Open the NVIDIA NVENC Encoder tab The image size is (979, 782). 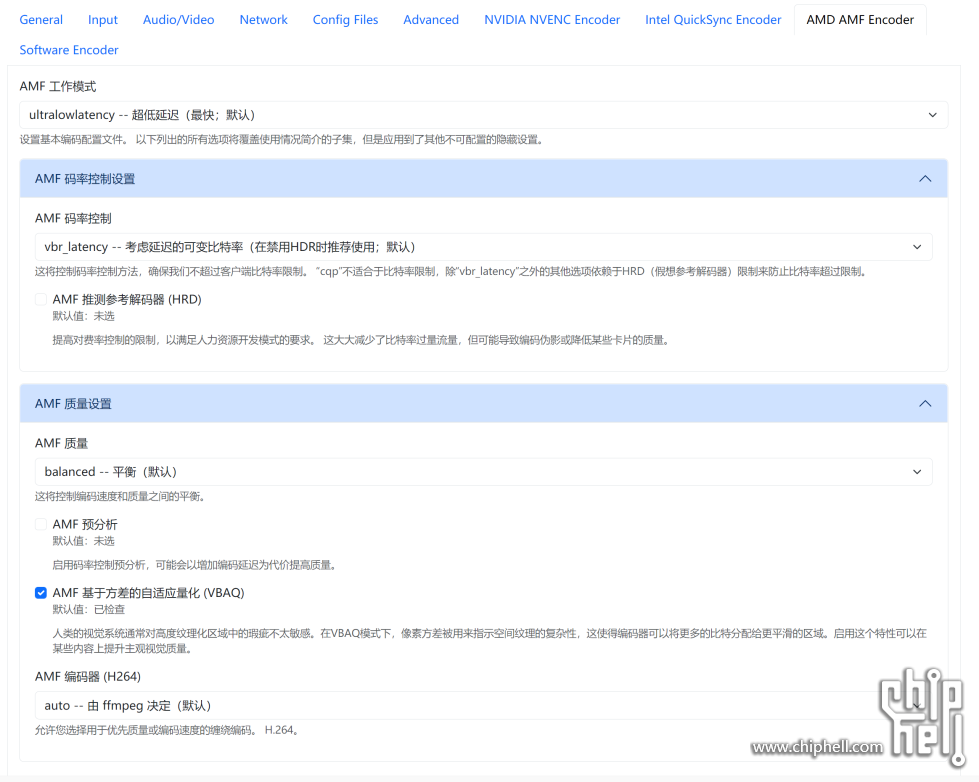coord(552,20)
